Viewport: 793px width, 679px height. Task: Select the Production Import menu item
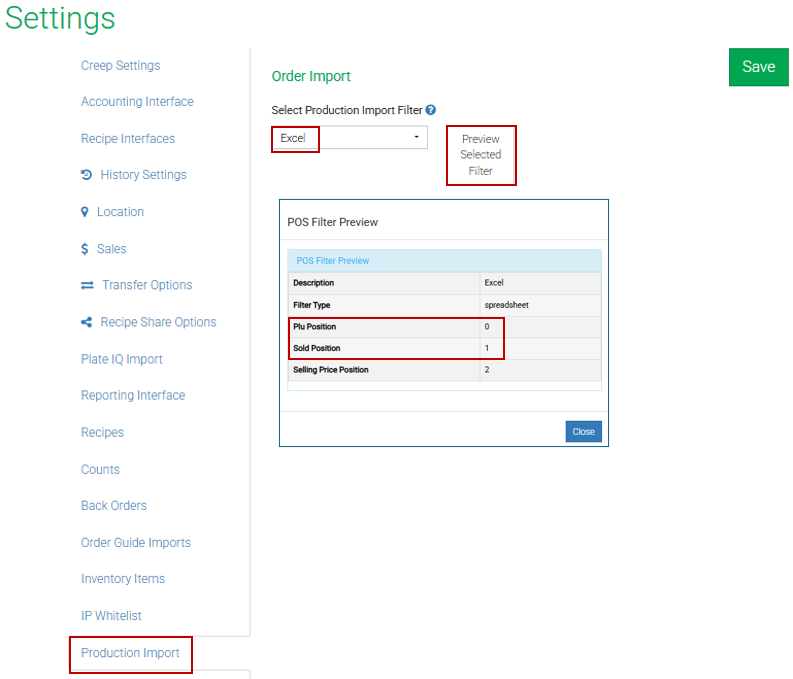click(130, 653)
